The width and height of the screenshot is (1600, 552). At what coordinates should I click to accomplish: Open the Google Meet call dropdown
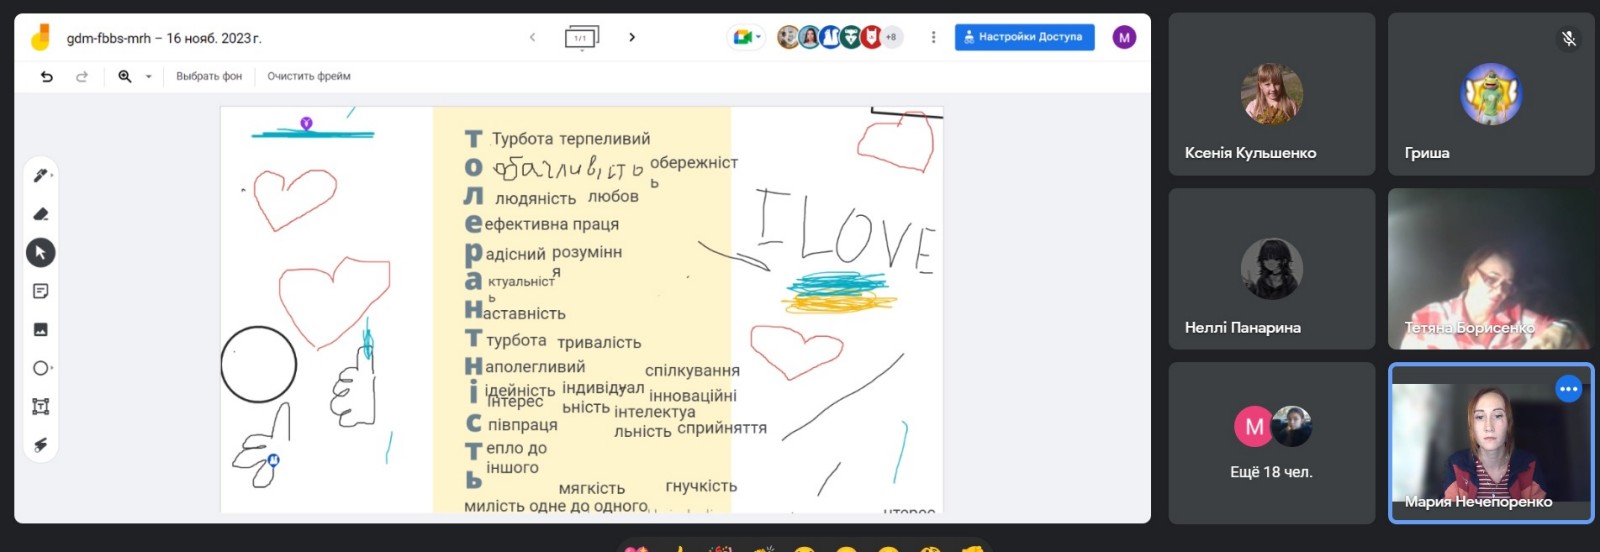747,37
